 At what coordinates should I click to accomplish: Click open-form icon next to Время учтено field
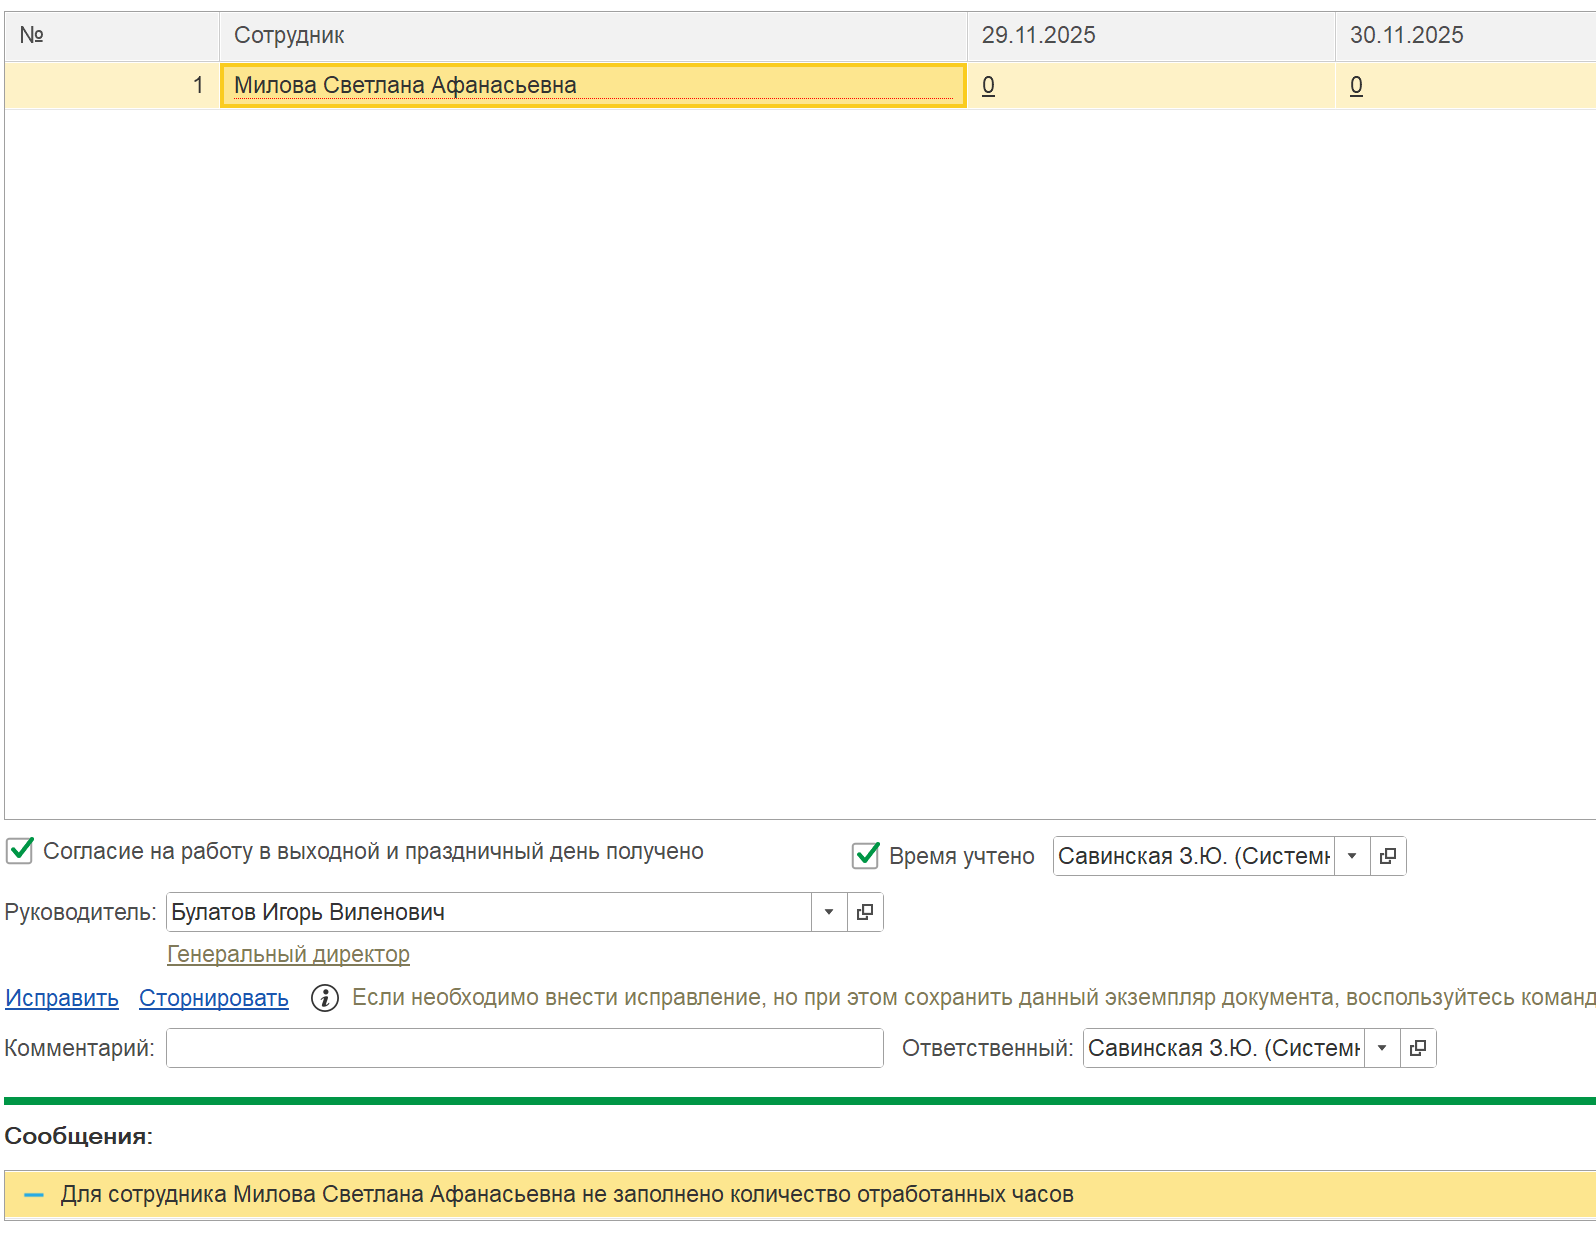click(x=1388, y=856)
